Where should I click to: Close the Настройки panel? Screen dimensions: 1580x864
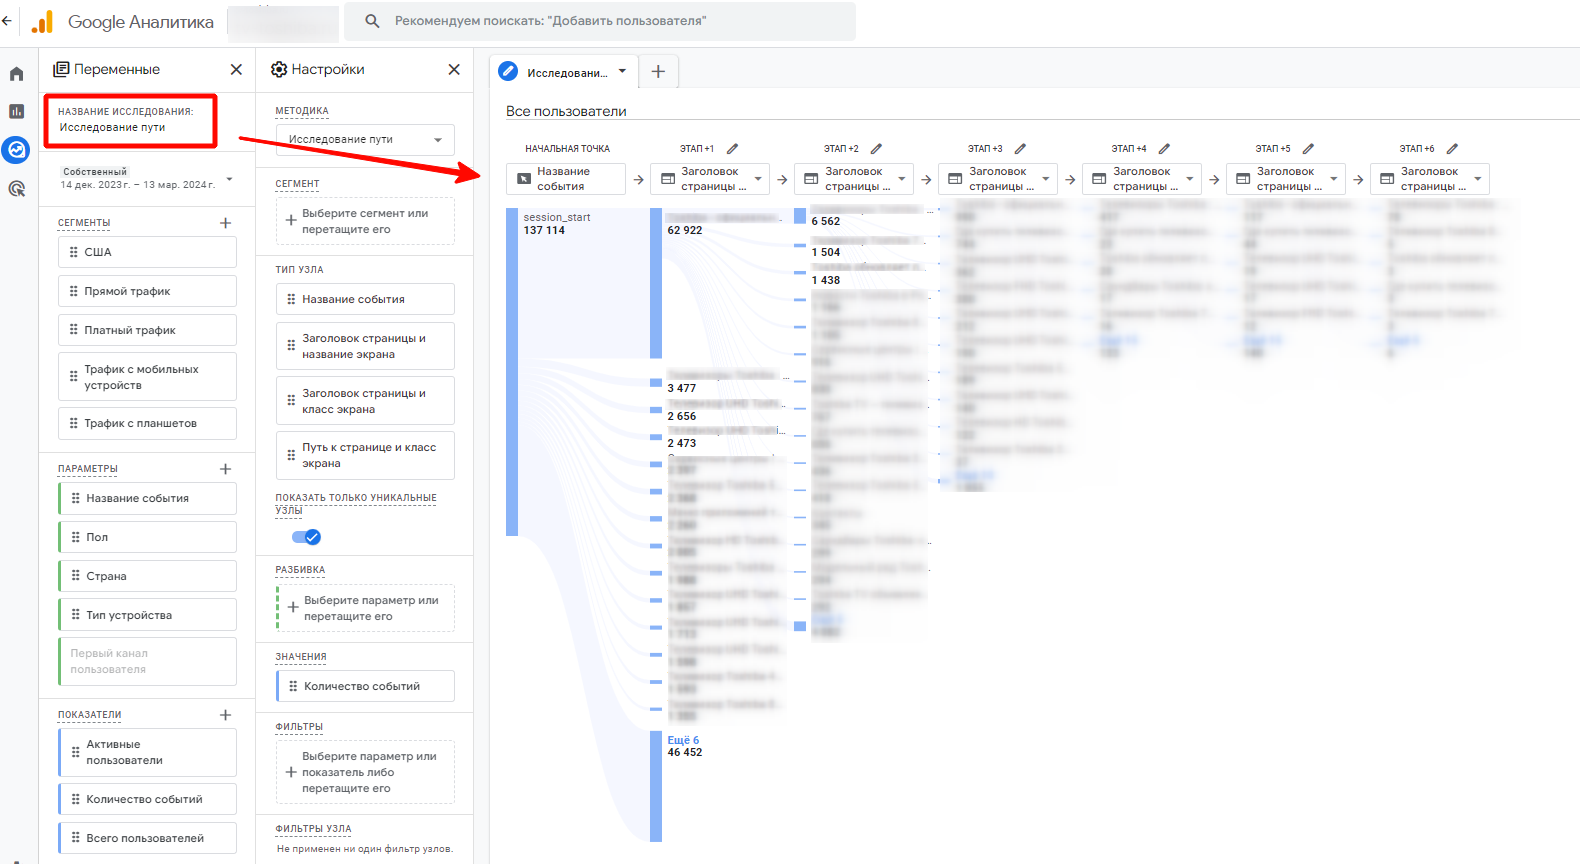454,69
